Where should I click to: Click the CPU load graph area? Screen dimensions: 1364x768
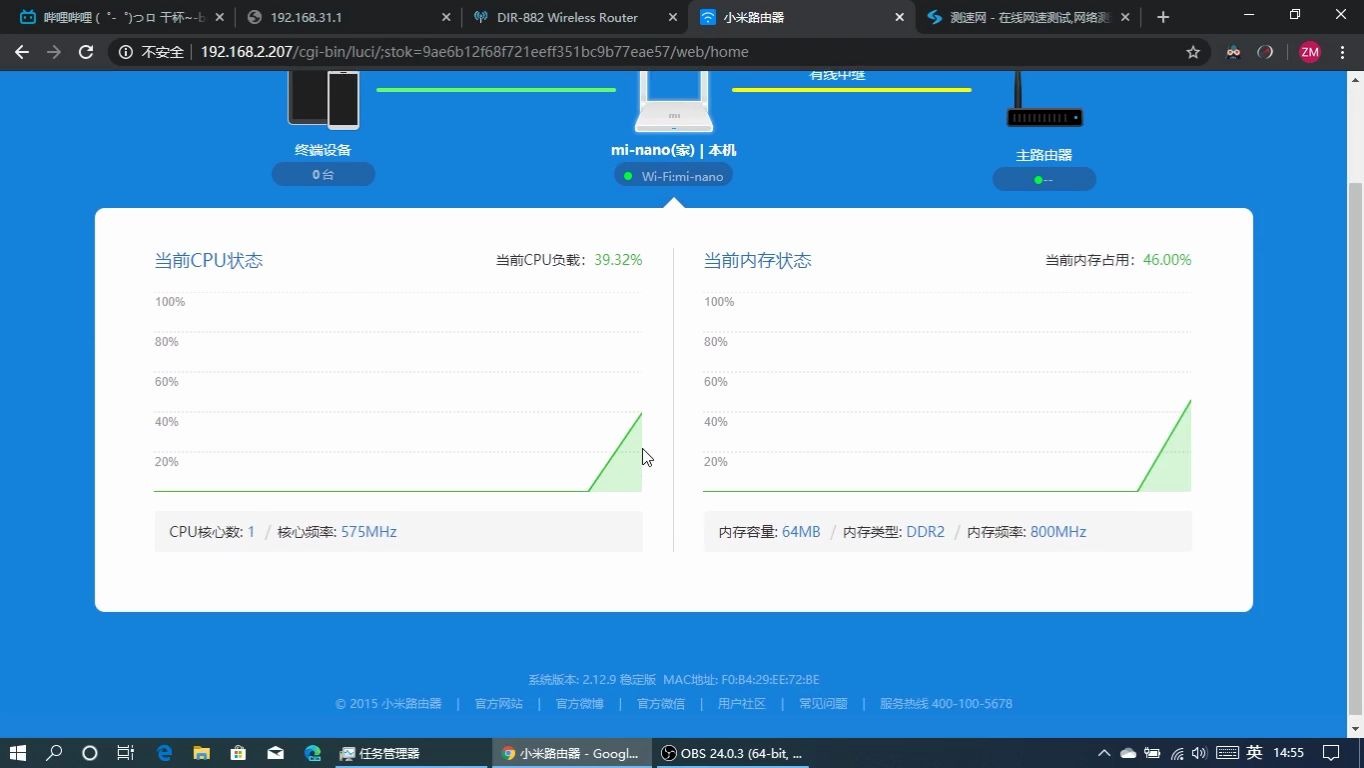click(x=398, y=392)
